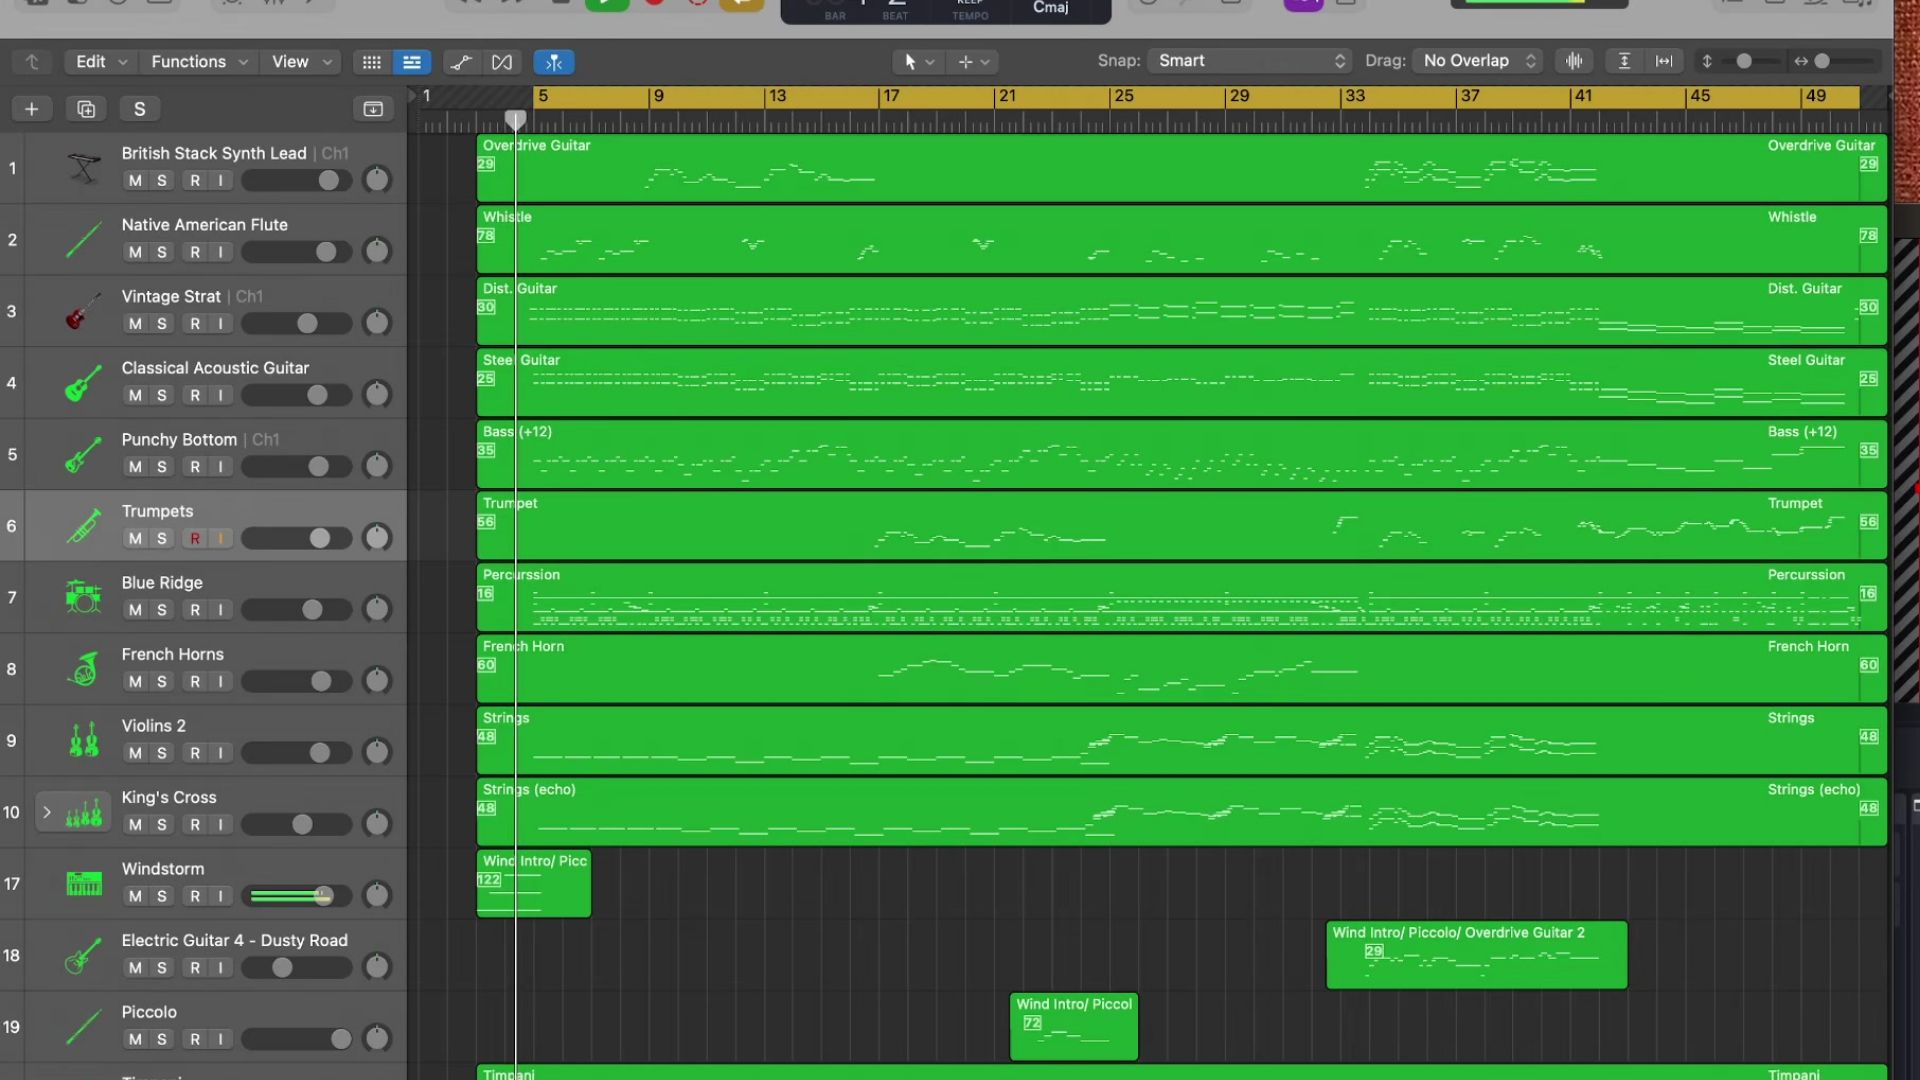The width and height of the screenshot is (1920, 1080).
Task: Show automation with the curve icon
Action: 461,62
